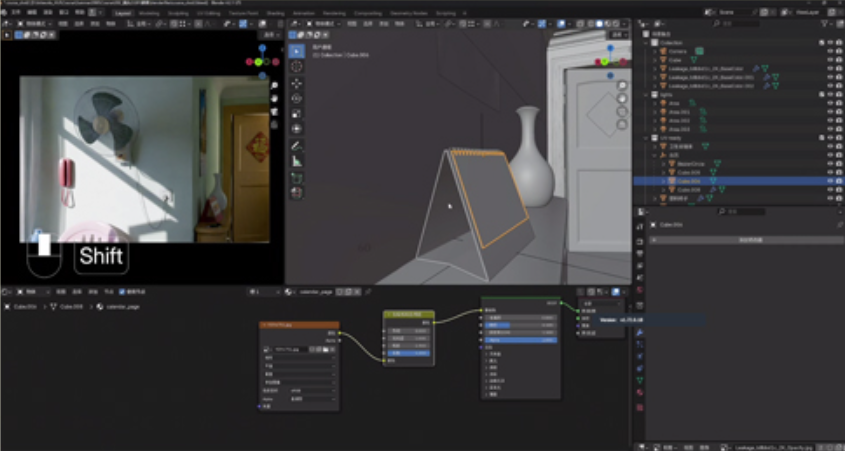
Task: Expand Subsurface panel in Principled BSDF node
Action: pyautogui.click(x=487, y=355)
